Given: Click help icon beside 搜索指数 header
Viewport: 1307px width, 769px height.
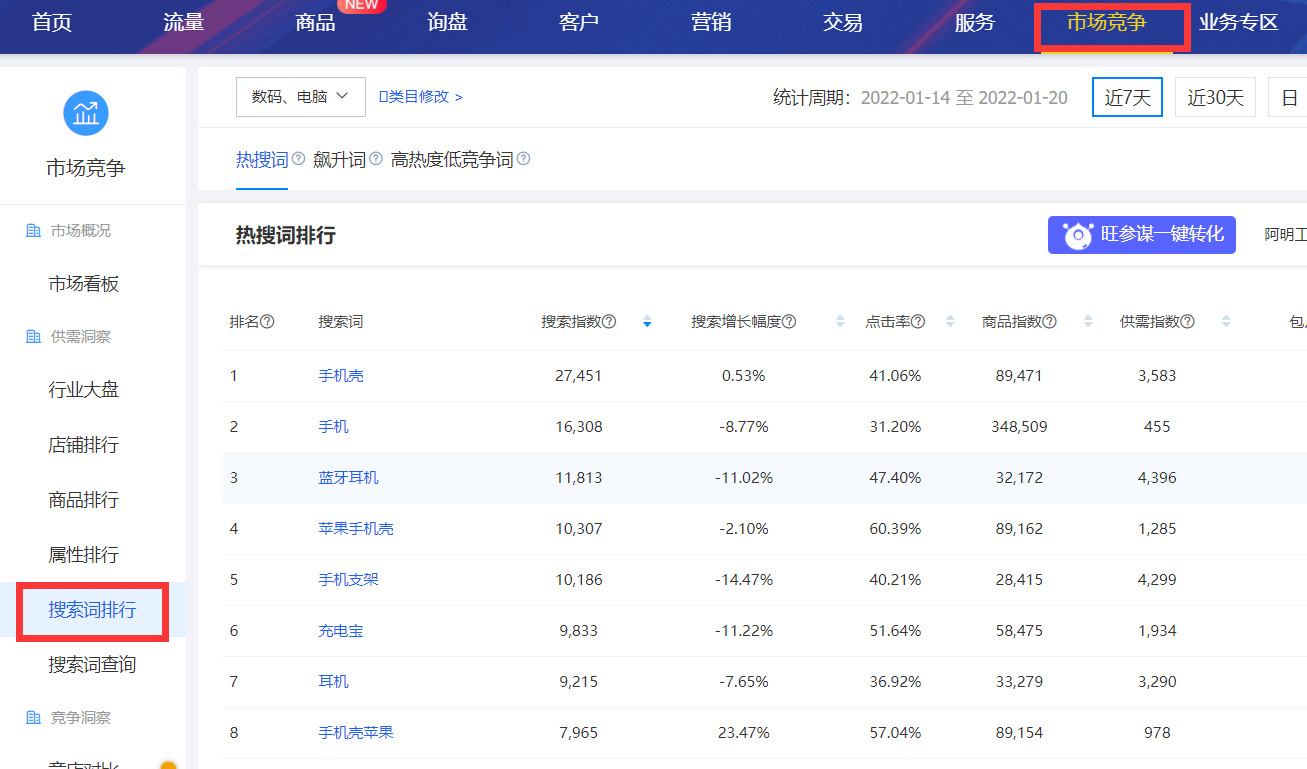Looking at the screenshot, I should [x=609, y=322].
